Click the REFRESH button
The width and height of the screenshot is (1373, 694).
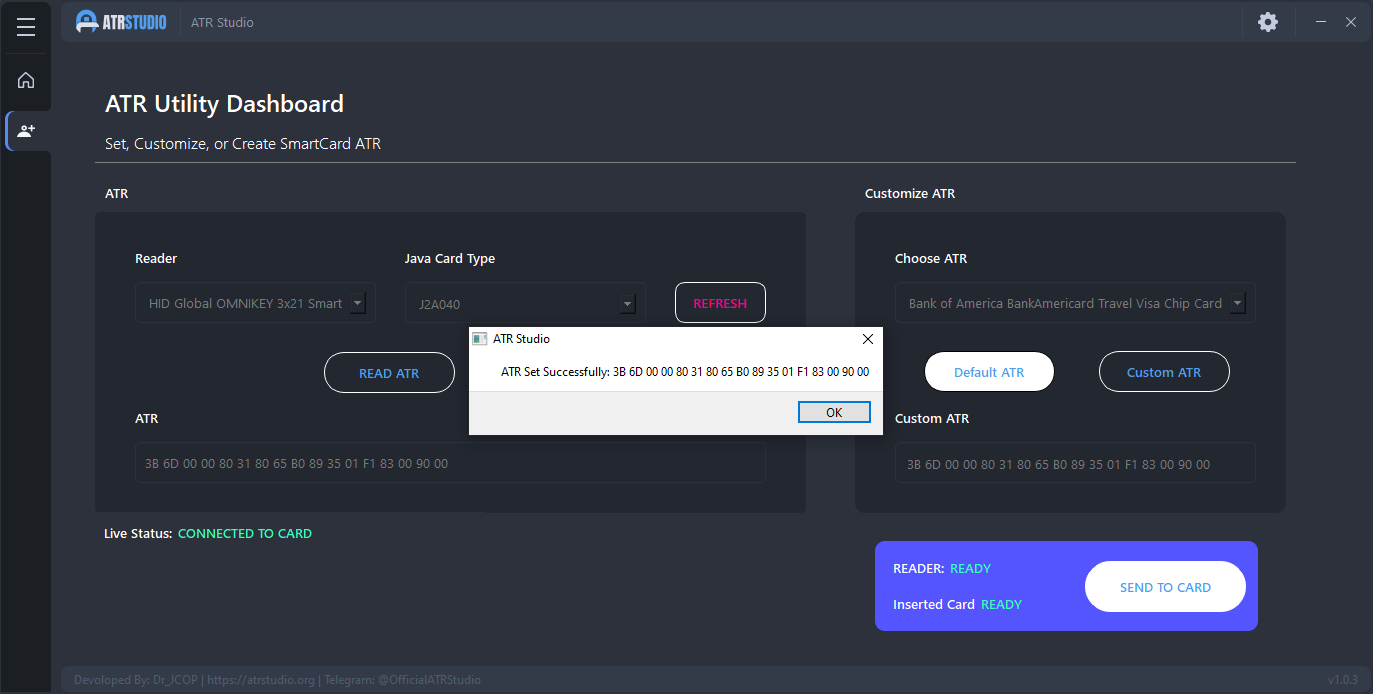pyautogui.click(x=720, y=303)
